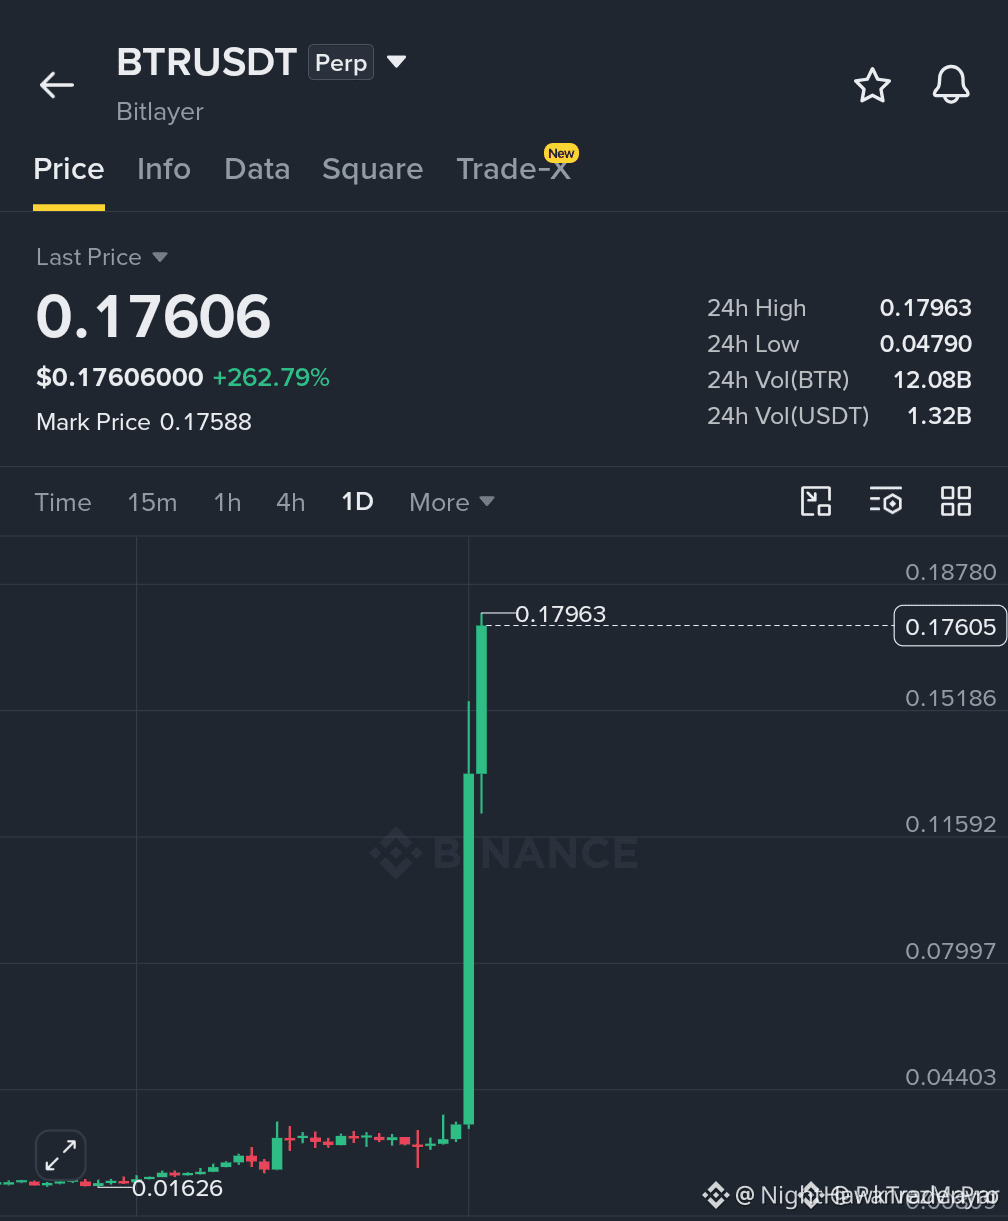Open price alerts via bell icon
This screenshot has width=1008, height=1221.
pos(951,85)
